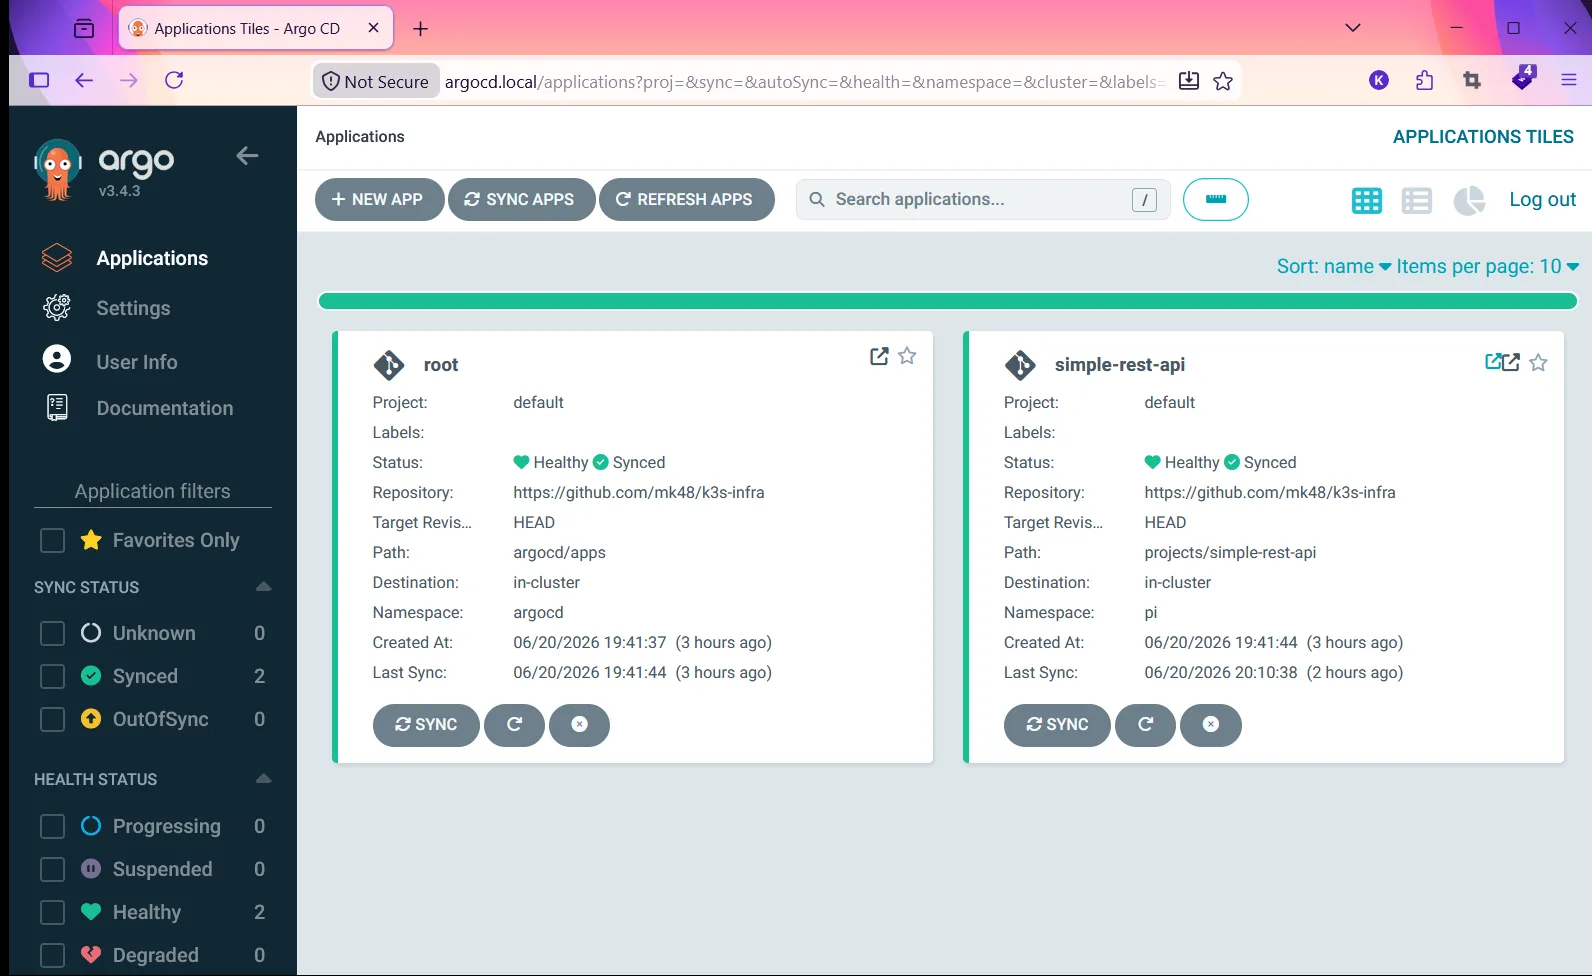Check the OutOfSync status filter

point(52,719)
